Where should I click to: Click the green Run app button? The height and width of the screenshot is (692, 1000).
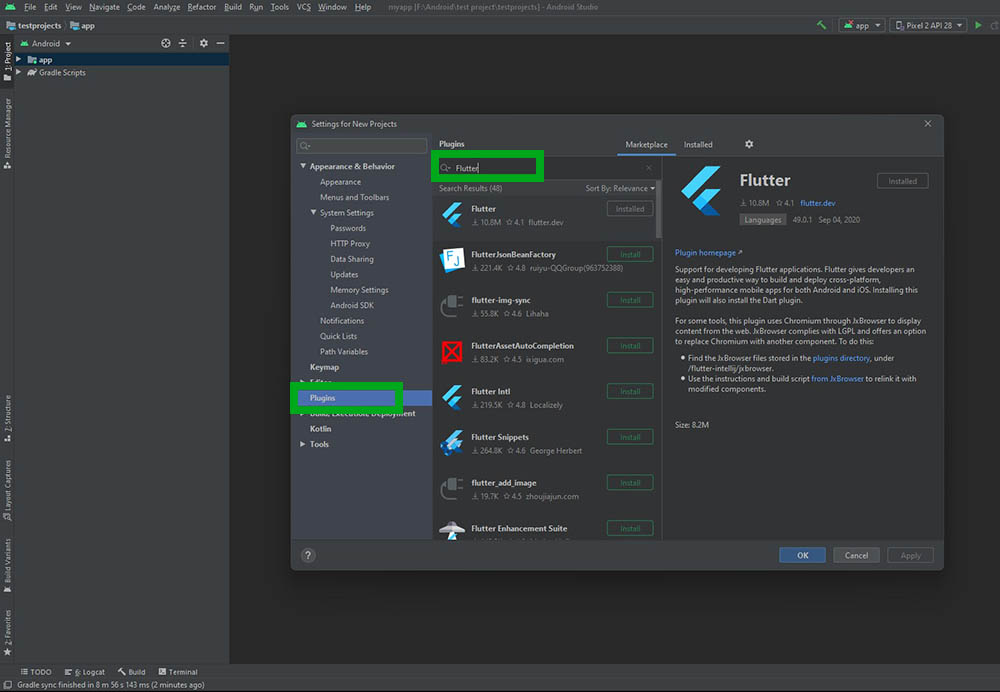pyautogui.click(x=977, y=25)
